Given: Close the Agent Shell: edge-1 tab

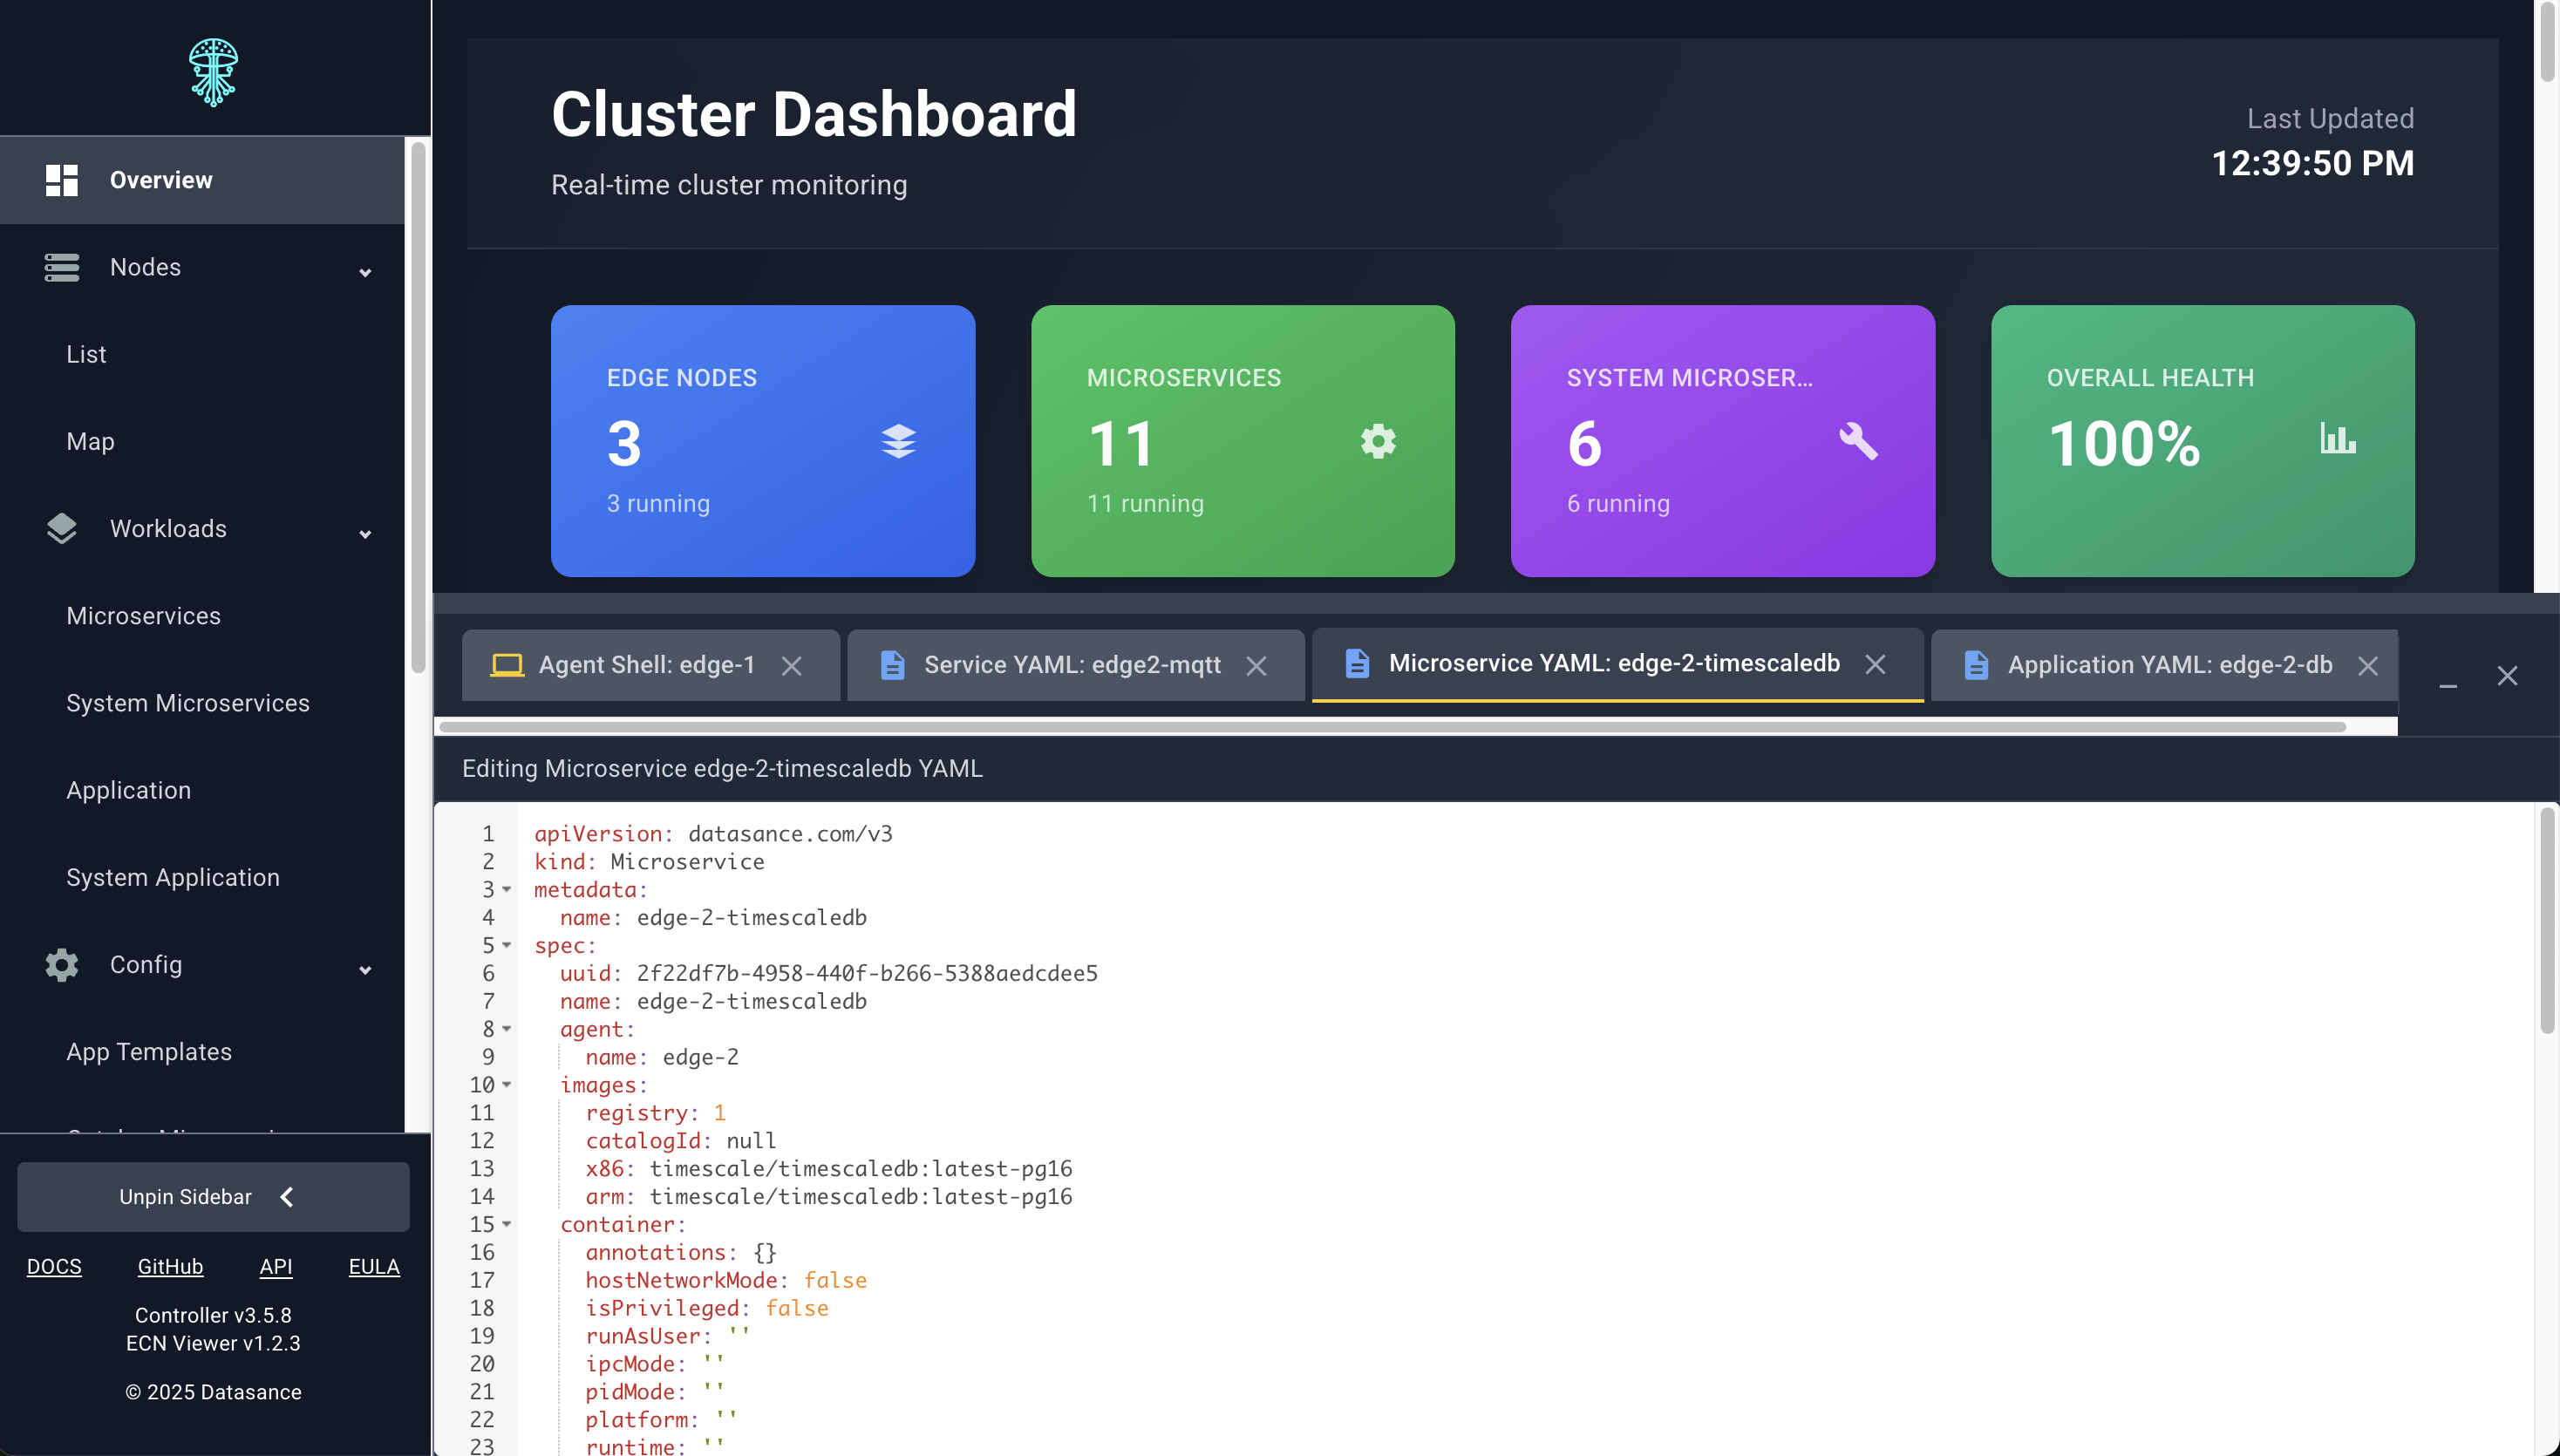Looking at the screenshot, I should [791, 666].
